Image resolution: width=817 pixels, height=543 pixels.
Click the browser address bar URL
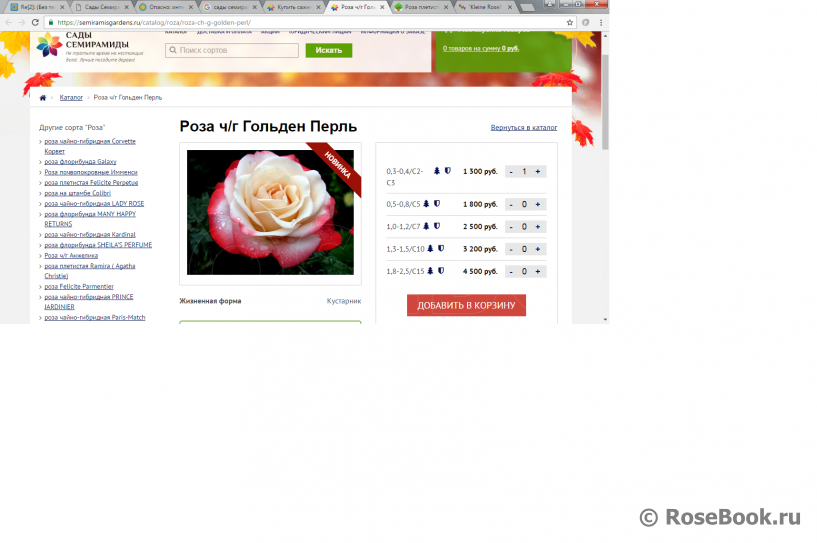154,22
